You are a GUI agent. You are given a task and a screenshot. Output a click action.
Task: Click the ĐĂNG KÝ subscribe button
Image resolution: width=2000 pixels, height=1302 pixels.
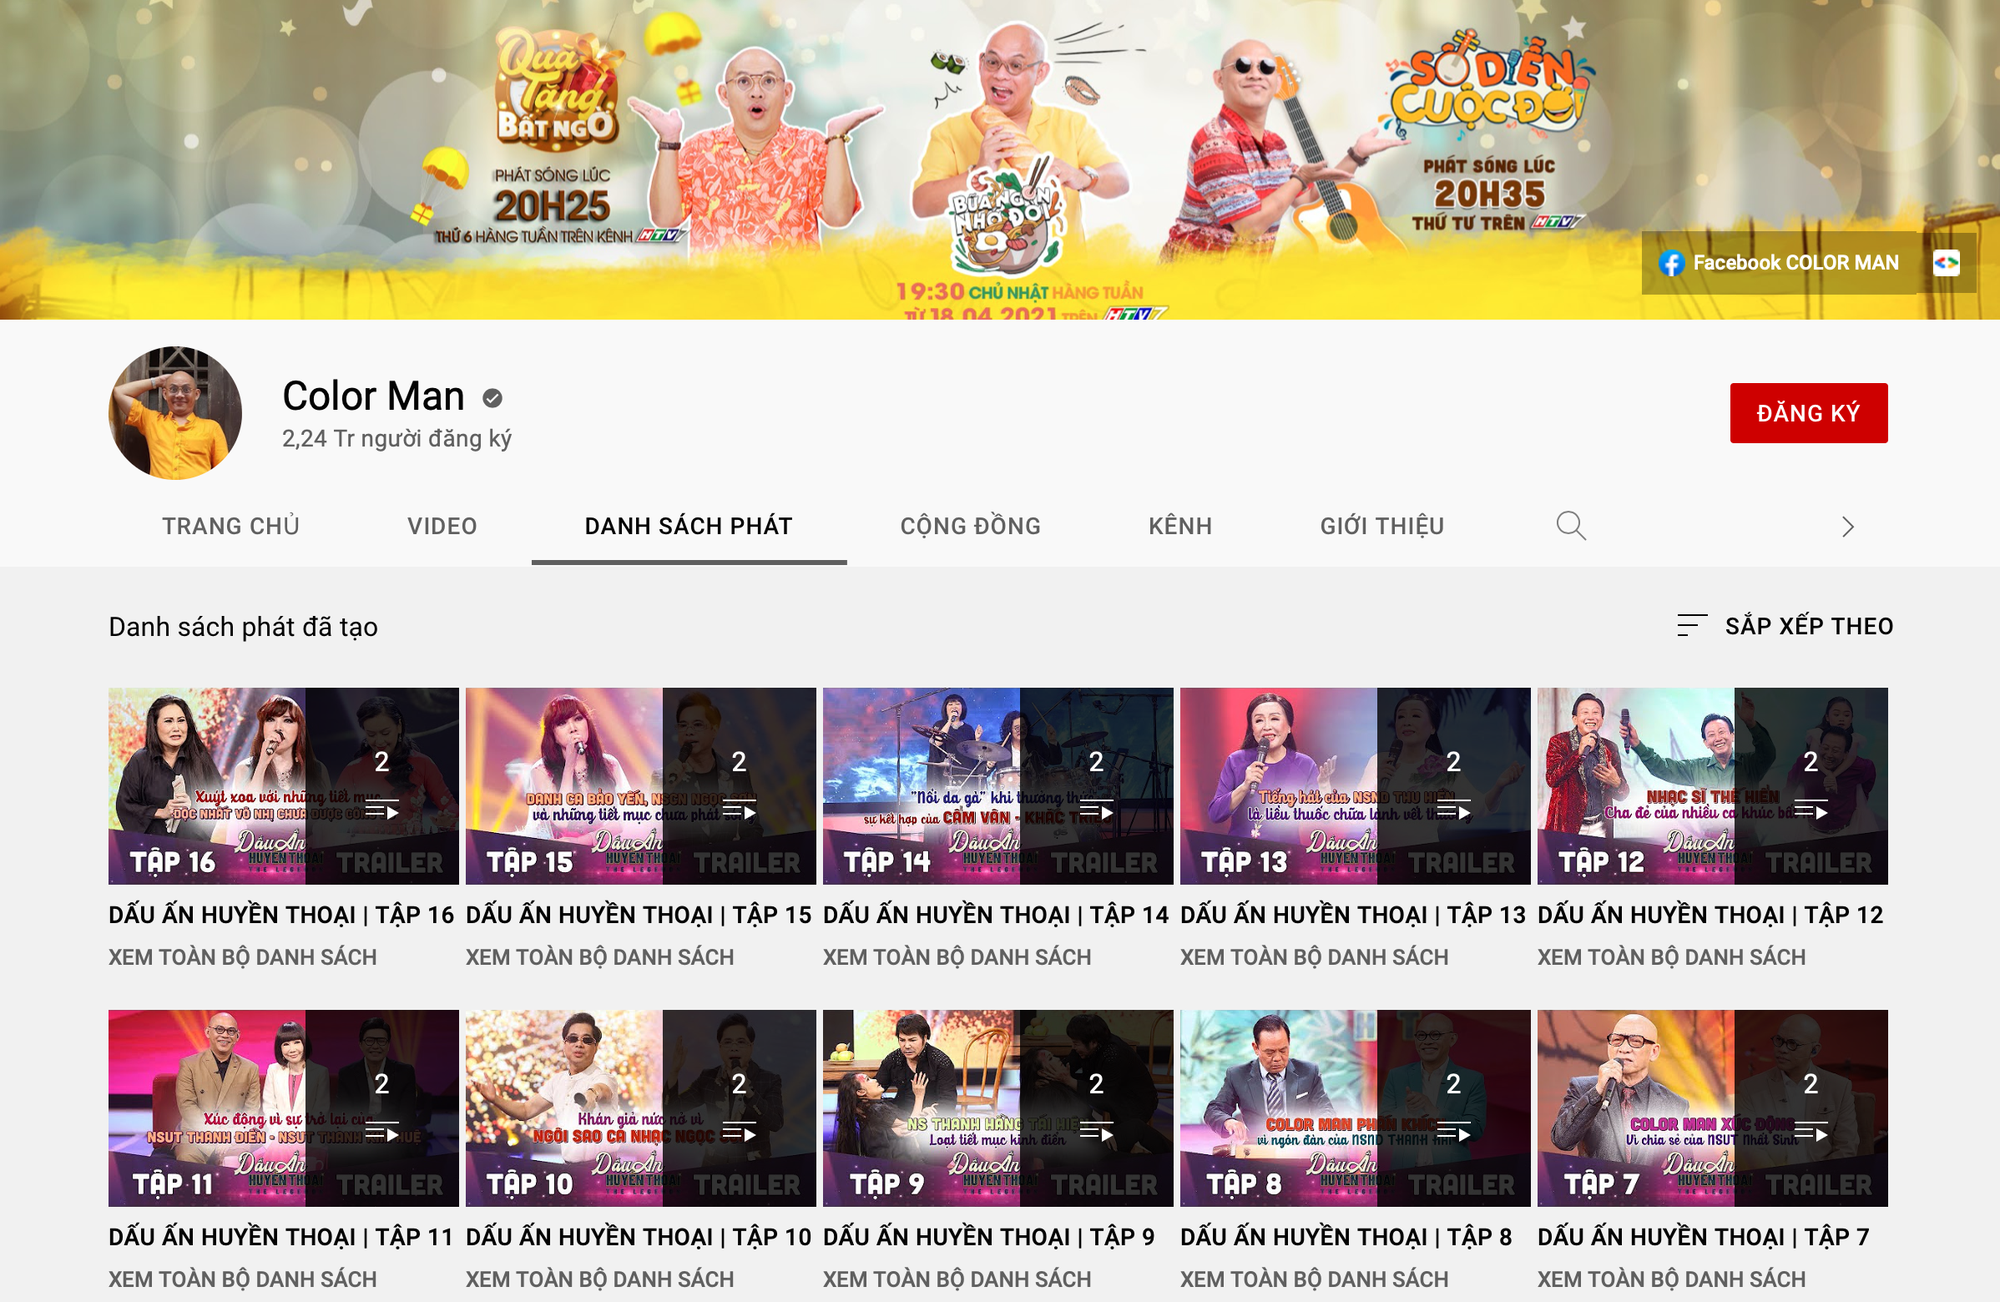point(1807,412)
